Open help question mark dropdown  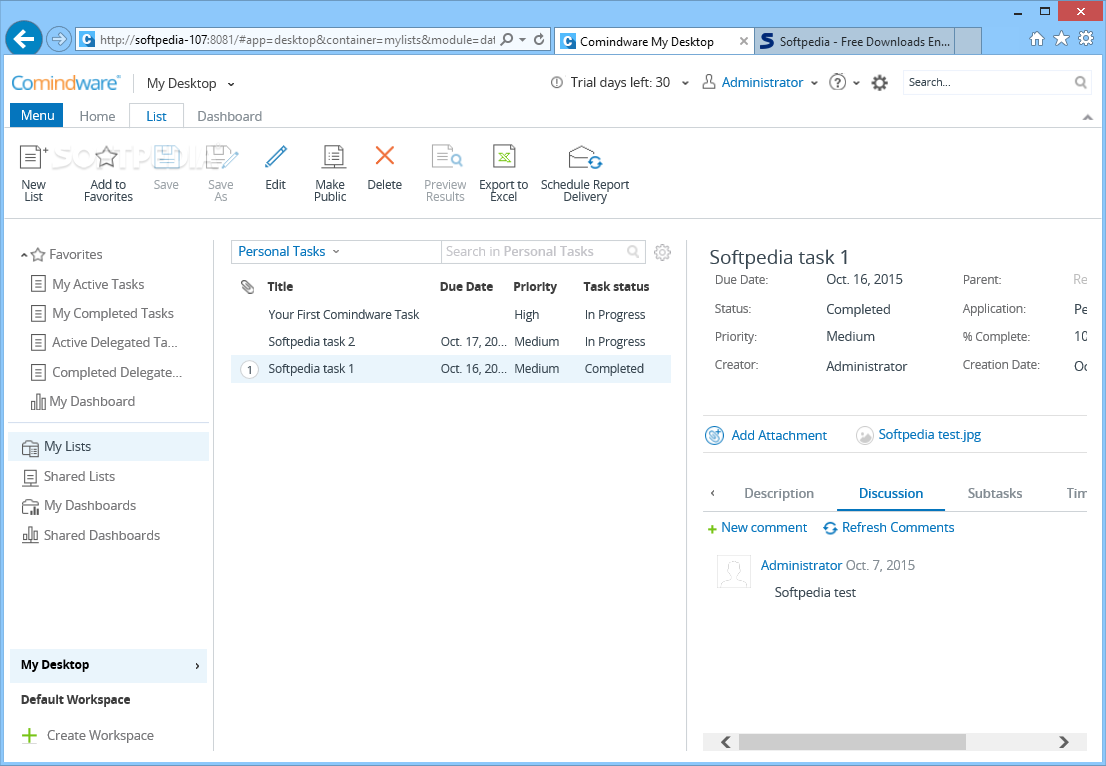coord(844,83)
